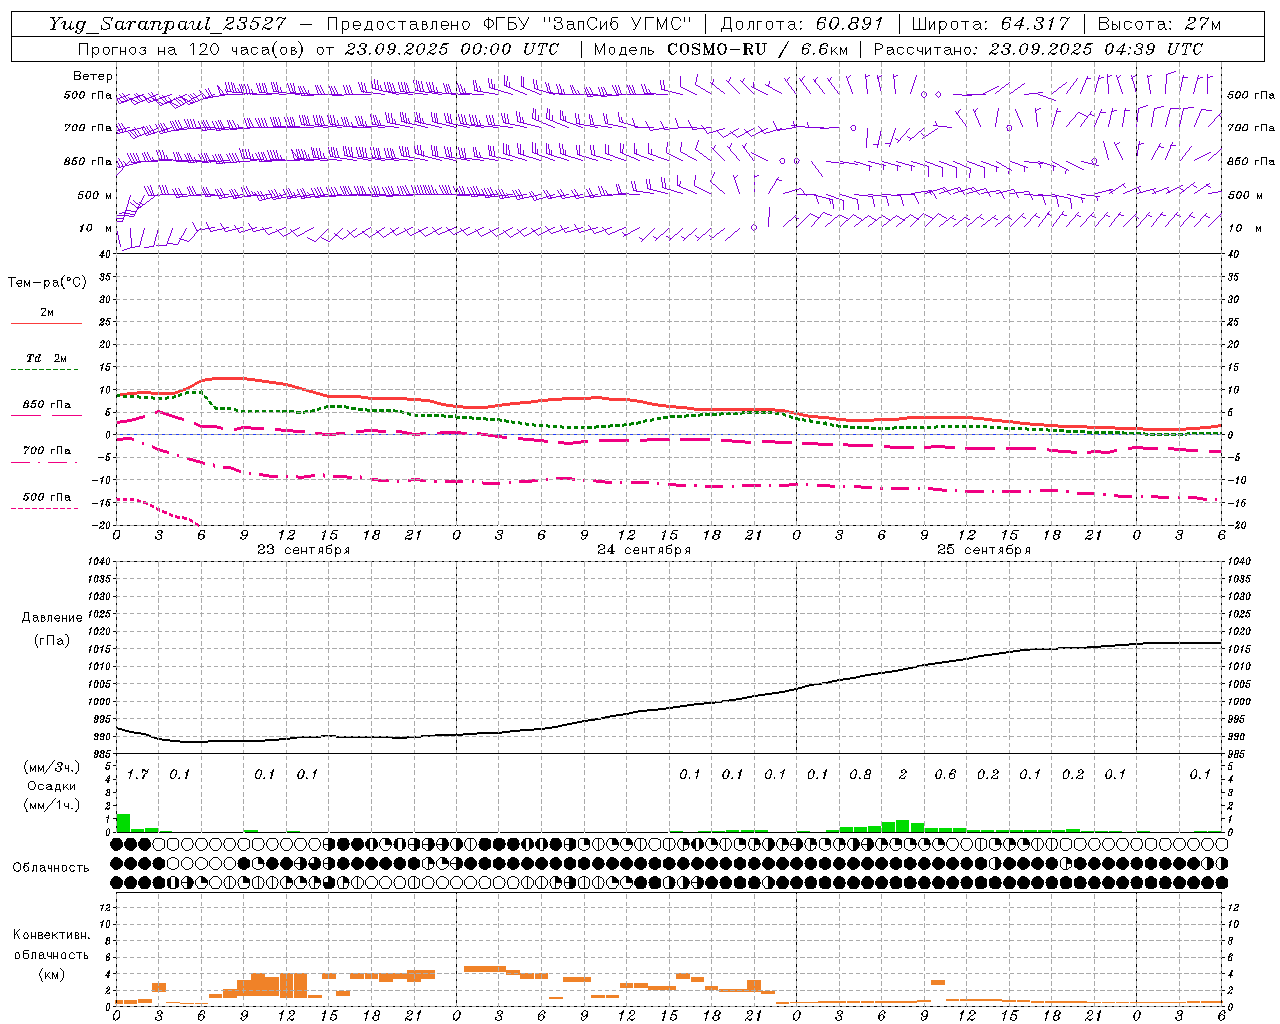Viewport: 1280px width, 1024px height.
Task: Click the Облачность cloud cover row label
Action: coord(51,867)
